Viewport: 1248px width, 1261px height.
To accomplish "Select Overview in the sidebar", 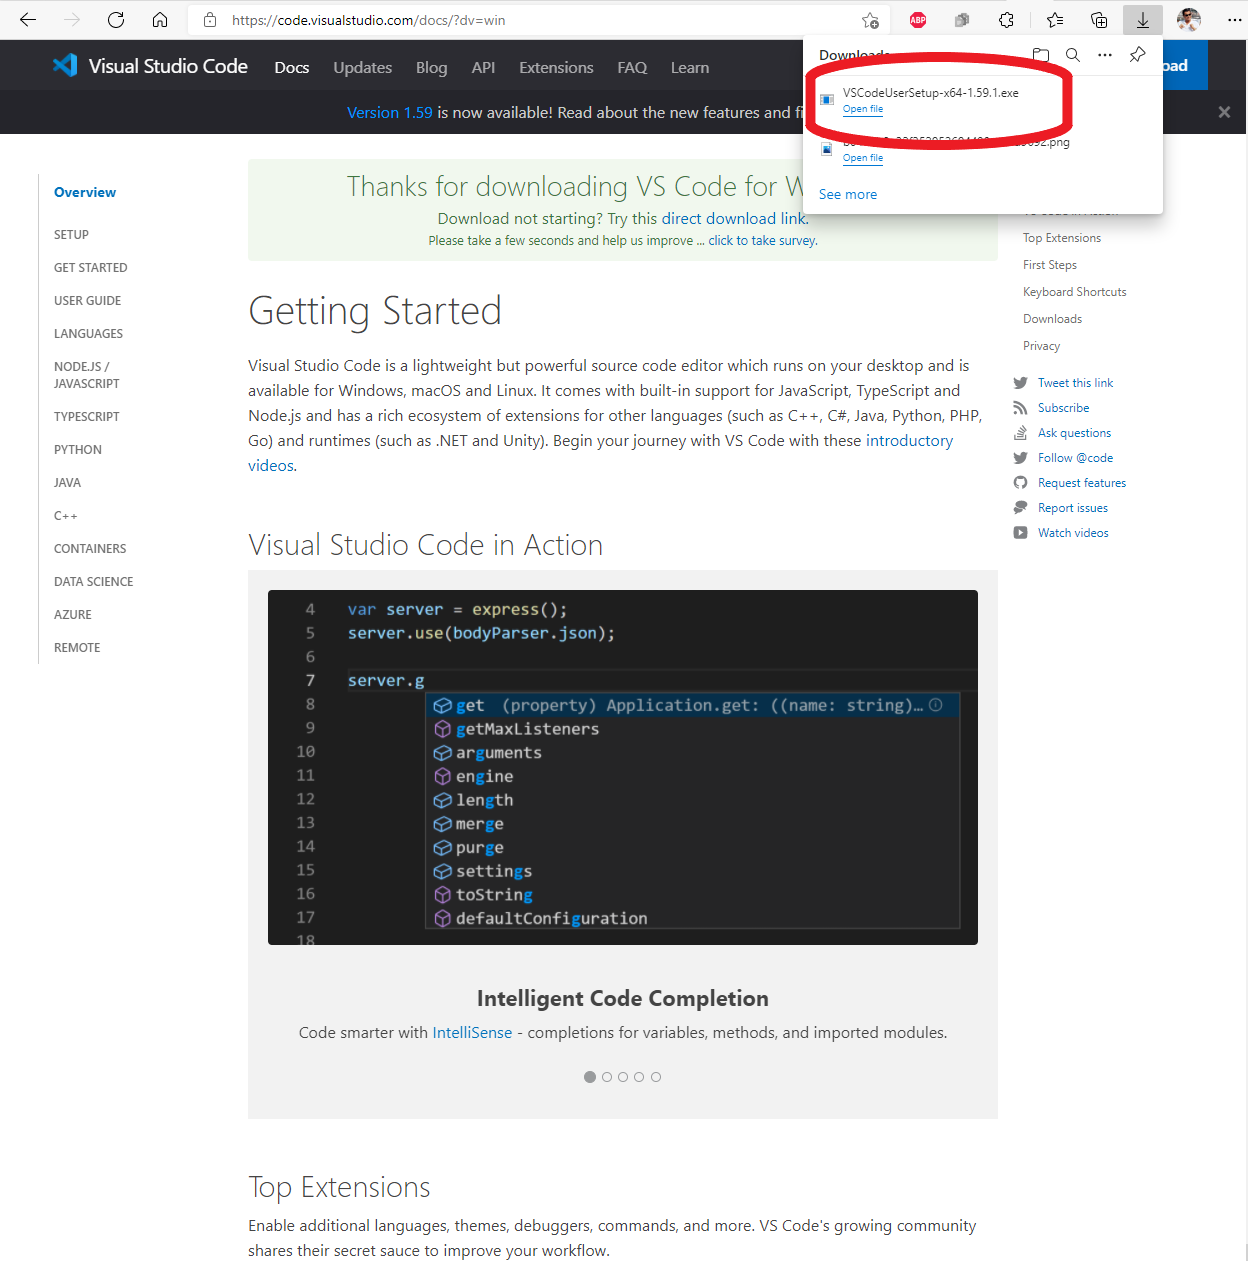I will [x=85, y=192].
